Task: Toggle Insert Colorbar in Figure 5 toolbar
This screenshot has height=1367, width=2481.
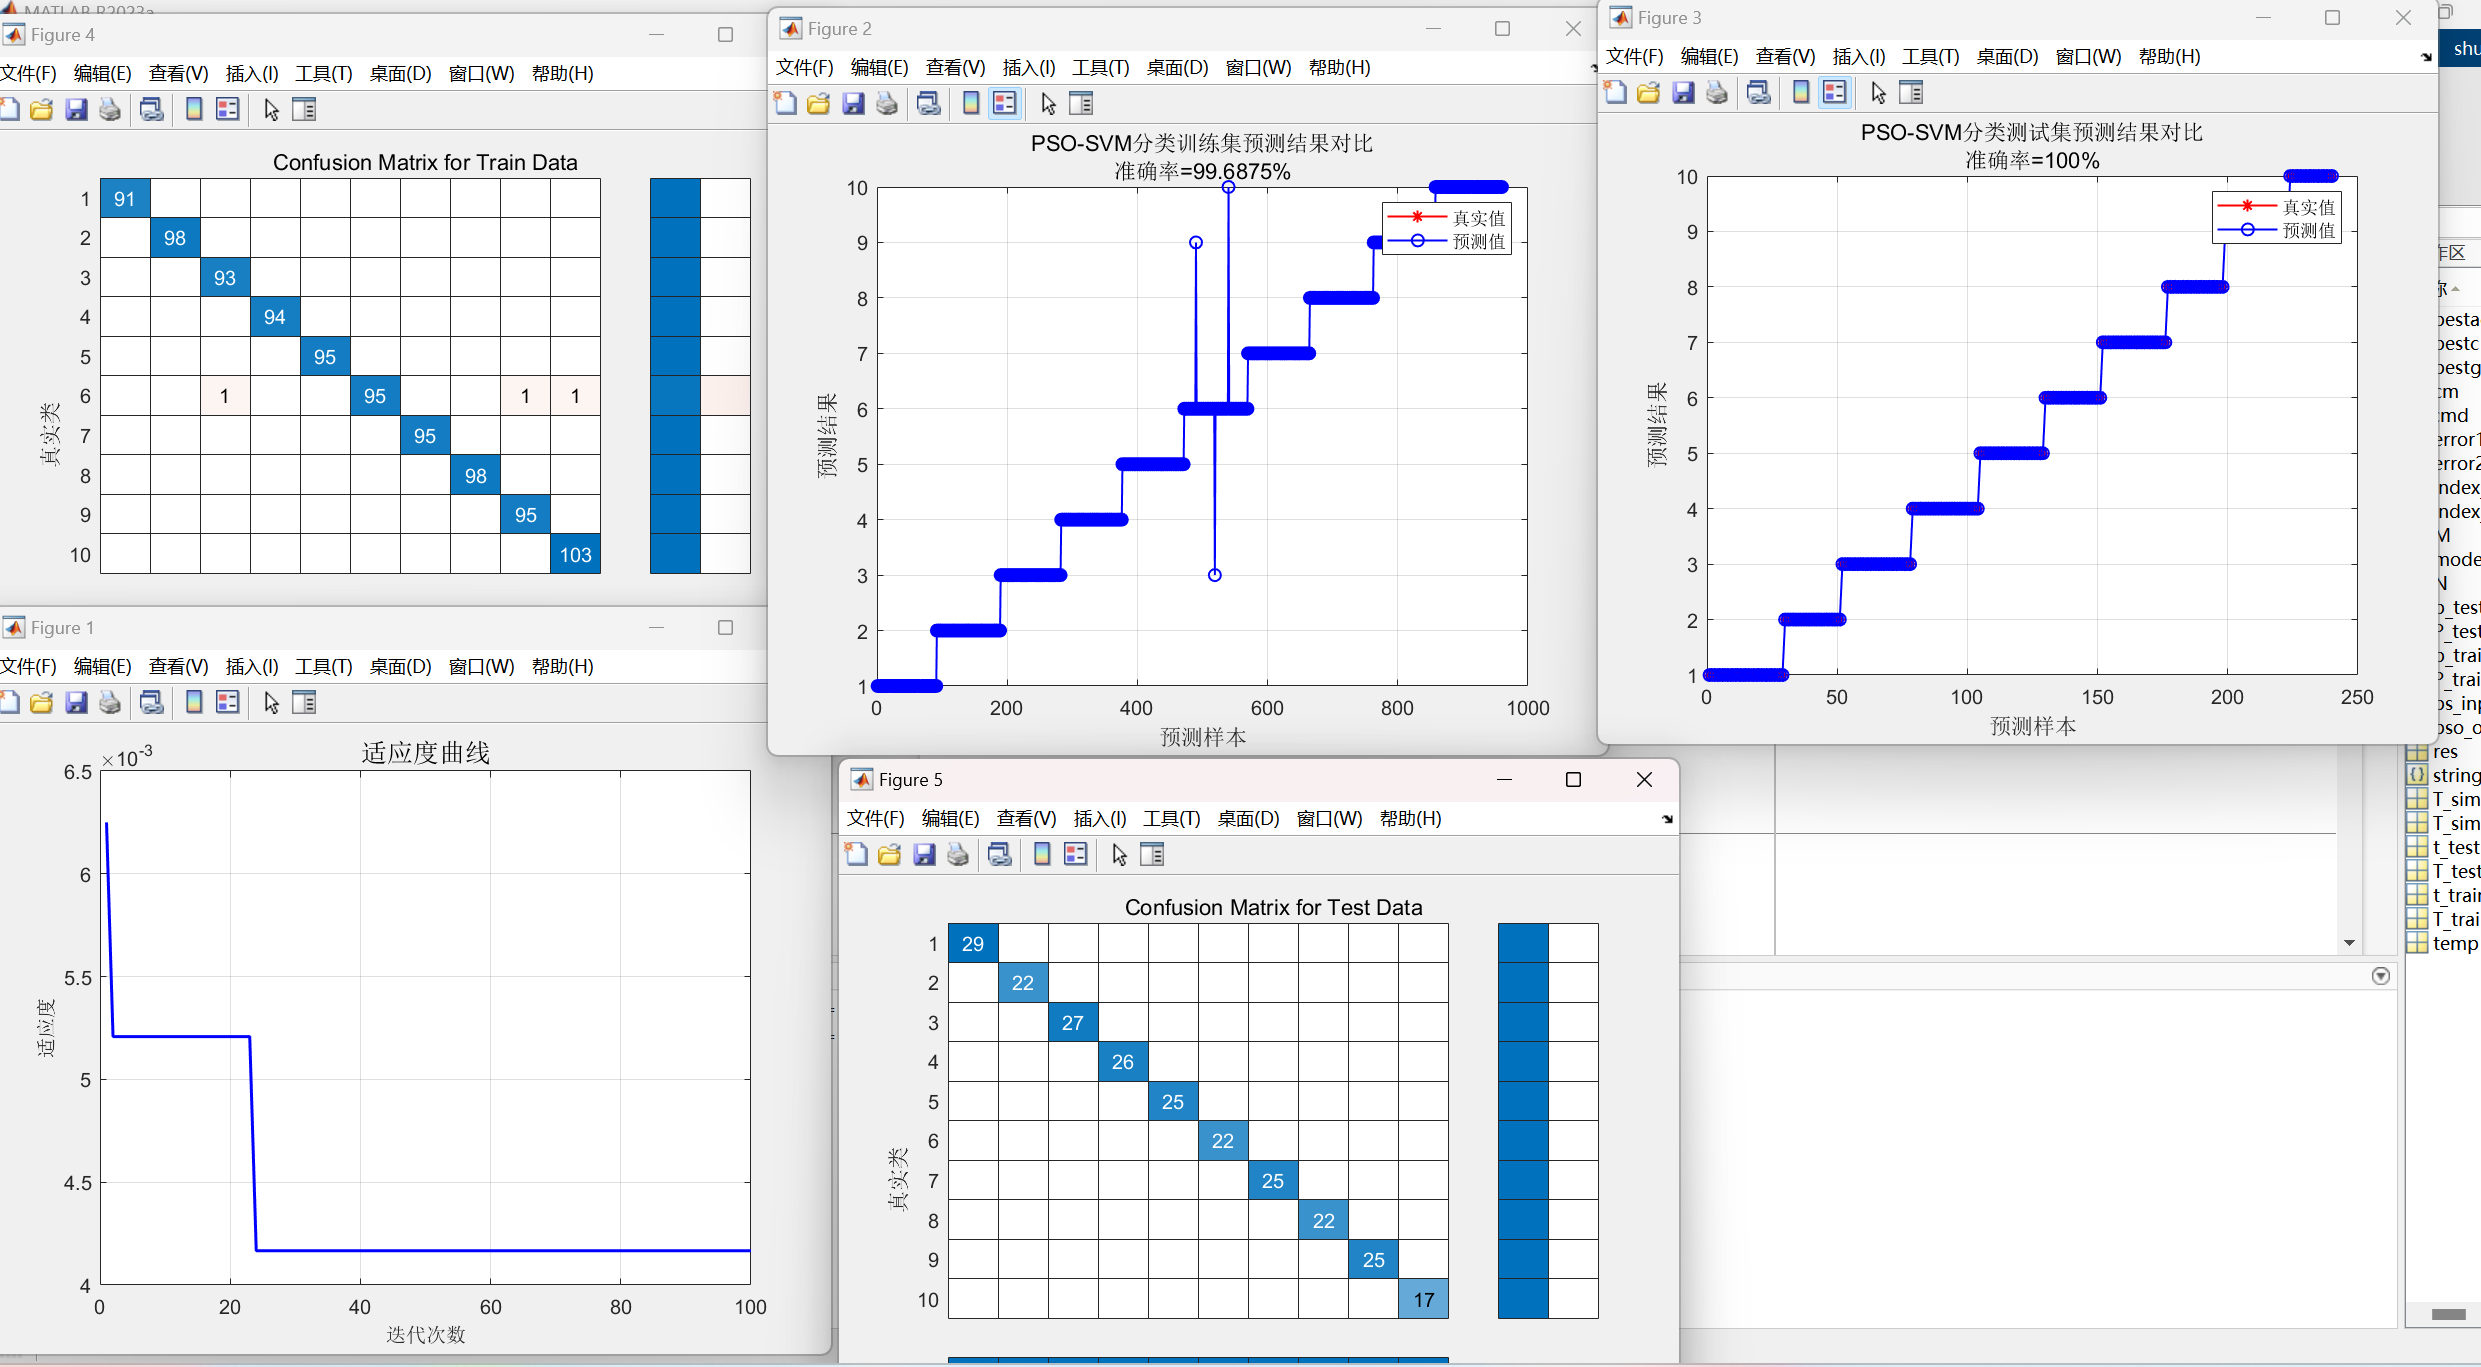Action: (1042, 855)
